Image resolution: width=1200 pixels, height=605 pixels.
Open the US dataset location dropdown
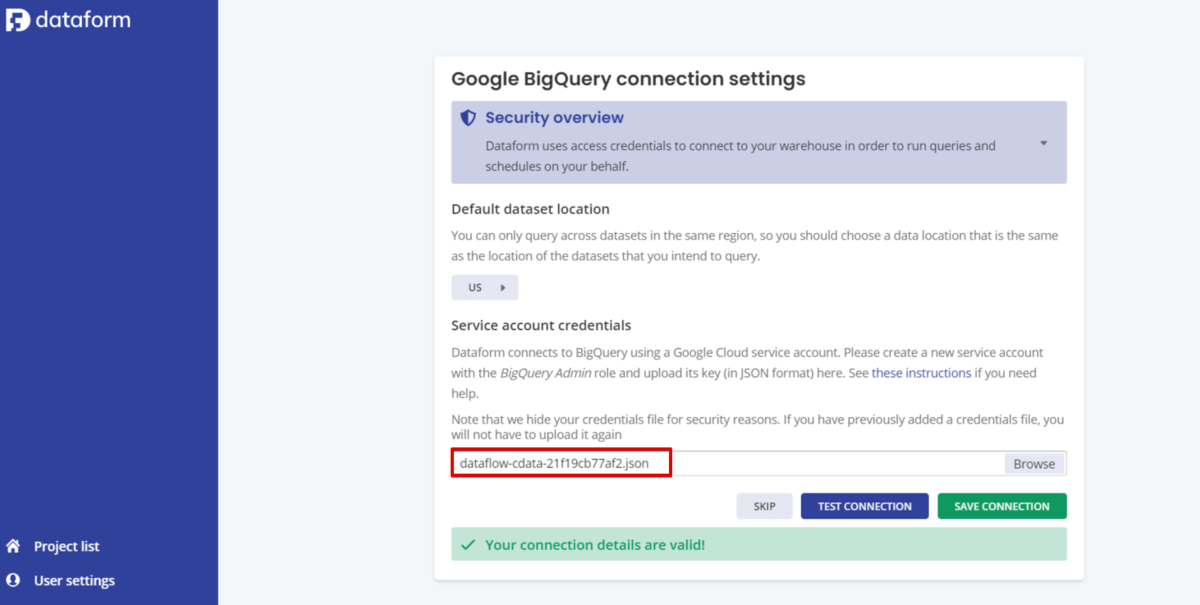(485, 288)
